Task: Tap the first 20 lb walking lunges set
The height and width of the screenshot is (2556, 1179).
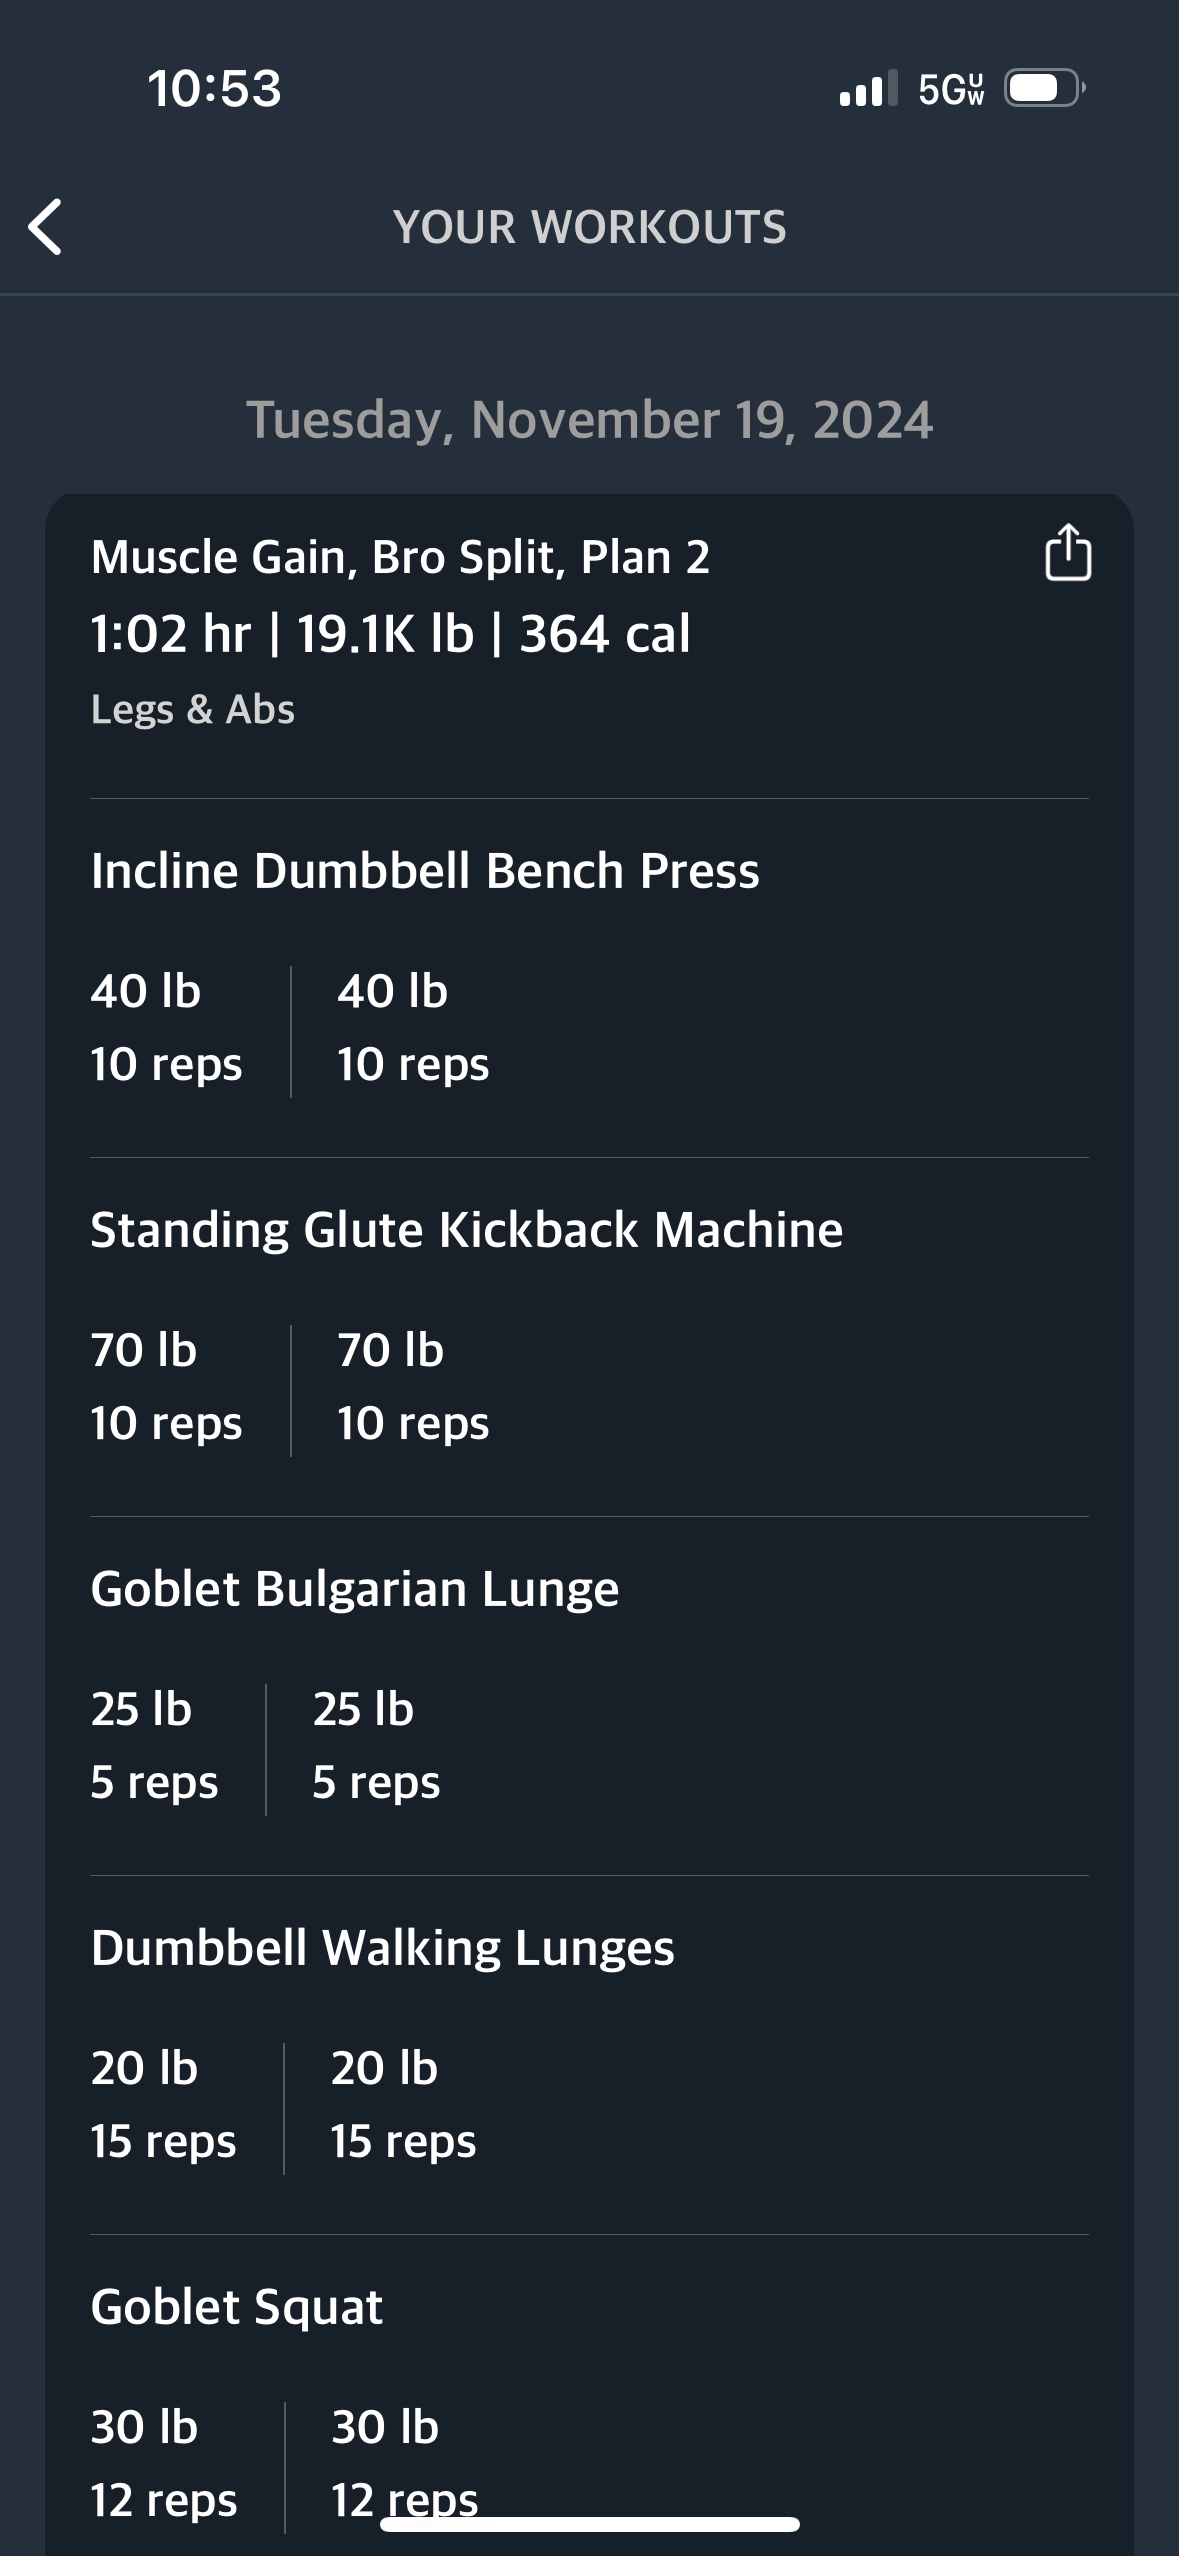Action: coord(164,2105)
